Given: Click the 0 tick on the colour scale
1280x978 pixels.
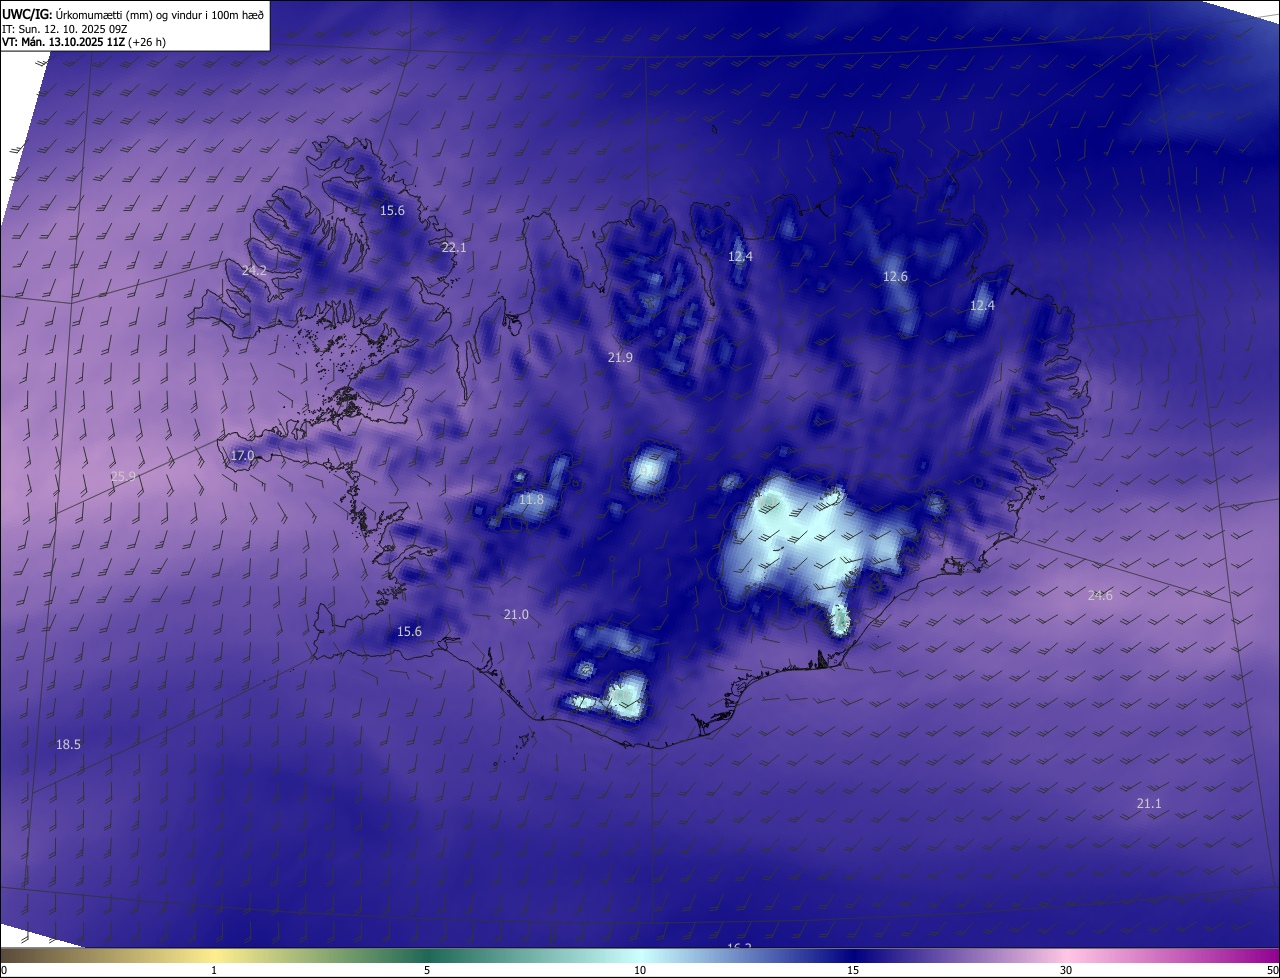Looking at the screenshot, I should tap(4, 971).
